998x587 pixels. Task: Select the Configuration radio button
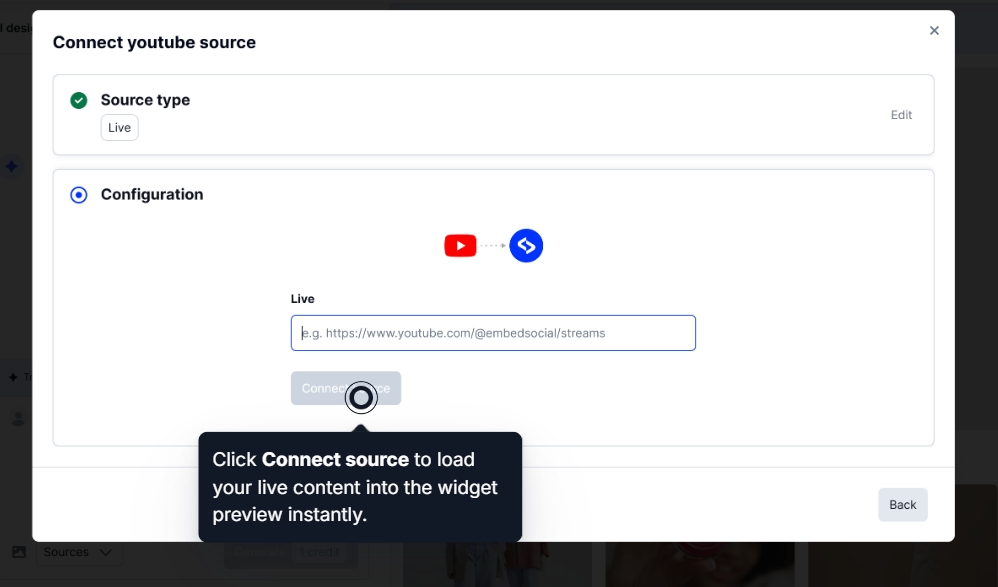(x=78, y=194)
